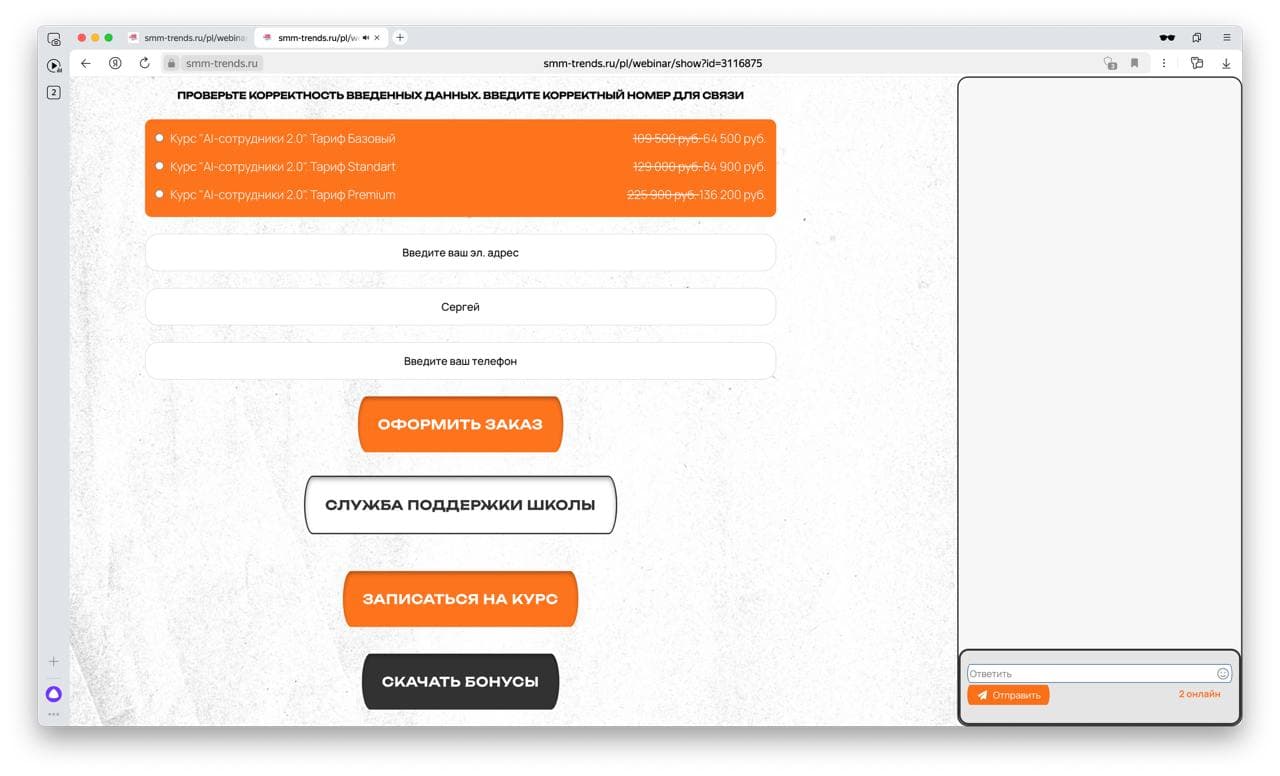Click the 64 500 руб. price
The height and width of the screenshot is (776, 1280).
pyautogui.click(x=734, y=139)
